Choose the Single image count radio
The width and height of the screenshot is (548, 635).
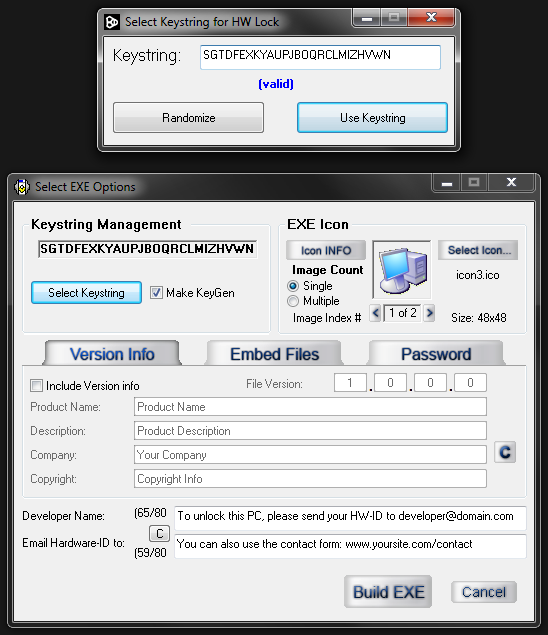tap(293, 286)
